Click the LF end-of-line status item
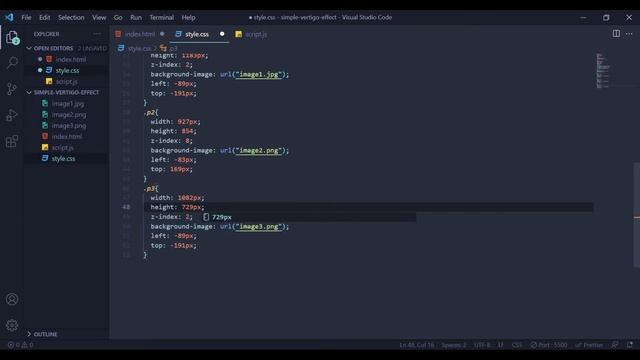The width and height of the screenshot is (640, 360). click(x=500, y=345)
